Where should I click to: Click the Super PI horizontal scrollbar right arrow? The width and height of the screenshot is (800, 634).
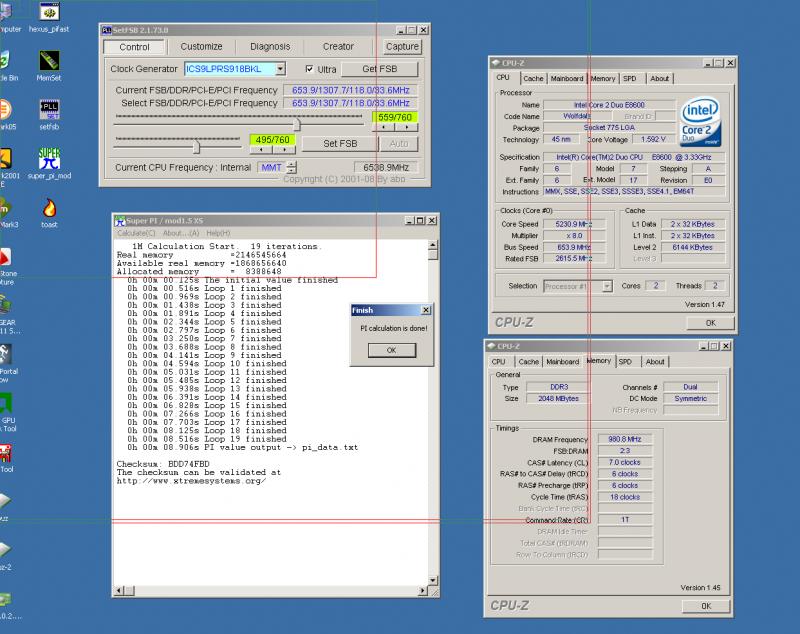click(423, 591)
